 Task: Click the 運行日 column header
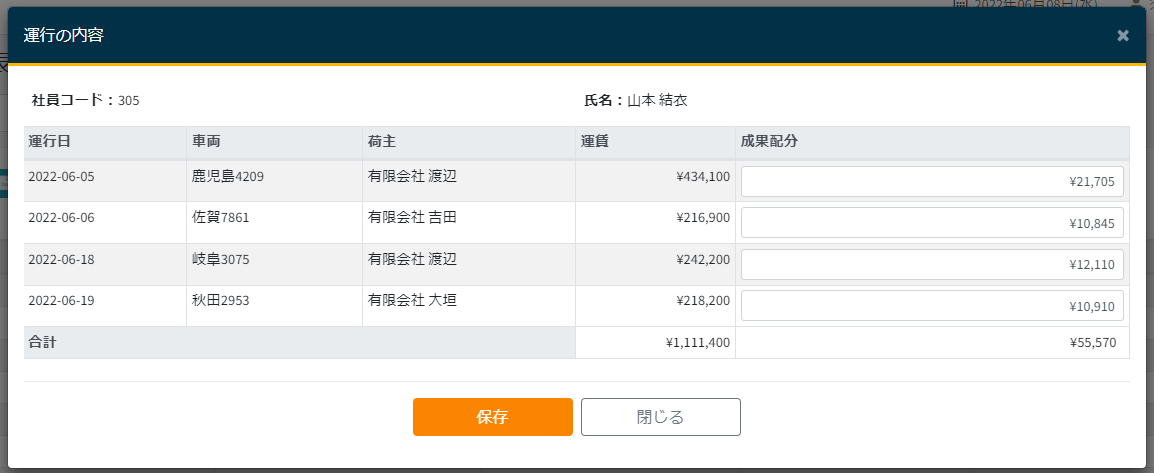click(x=49, y=141)
